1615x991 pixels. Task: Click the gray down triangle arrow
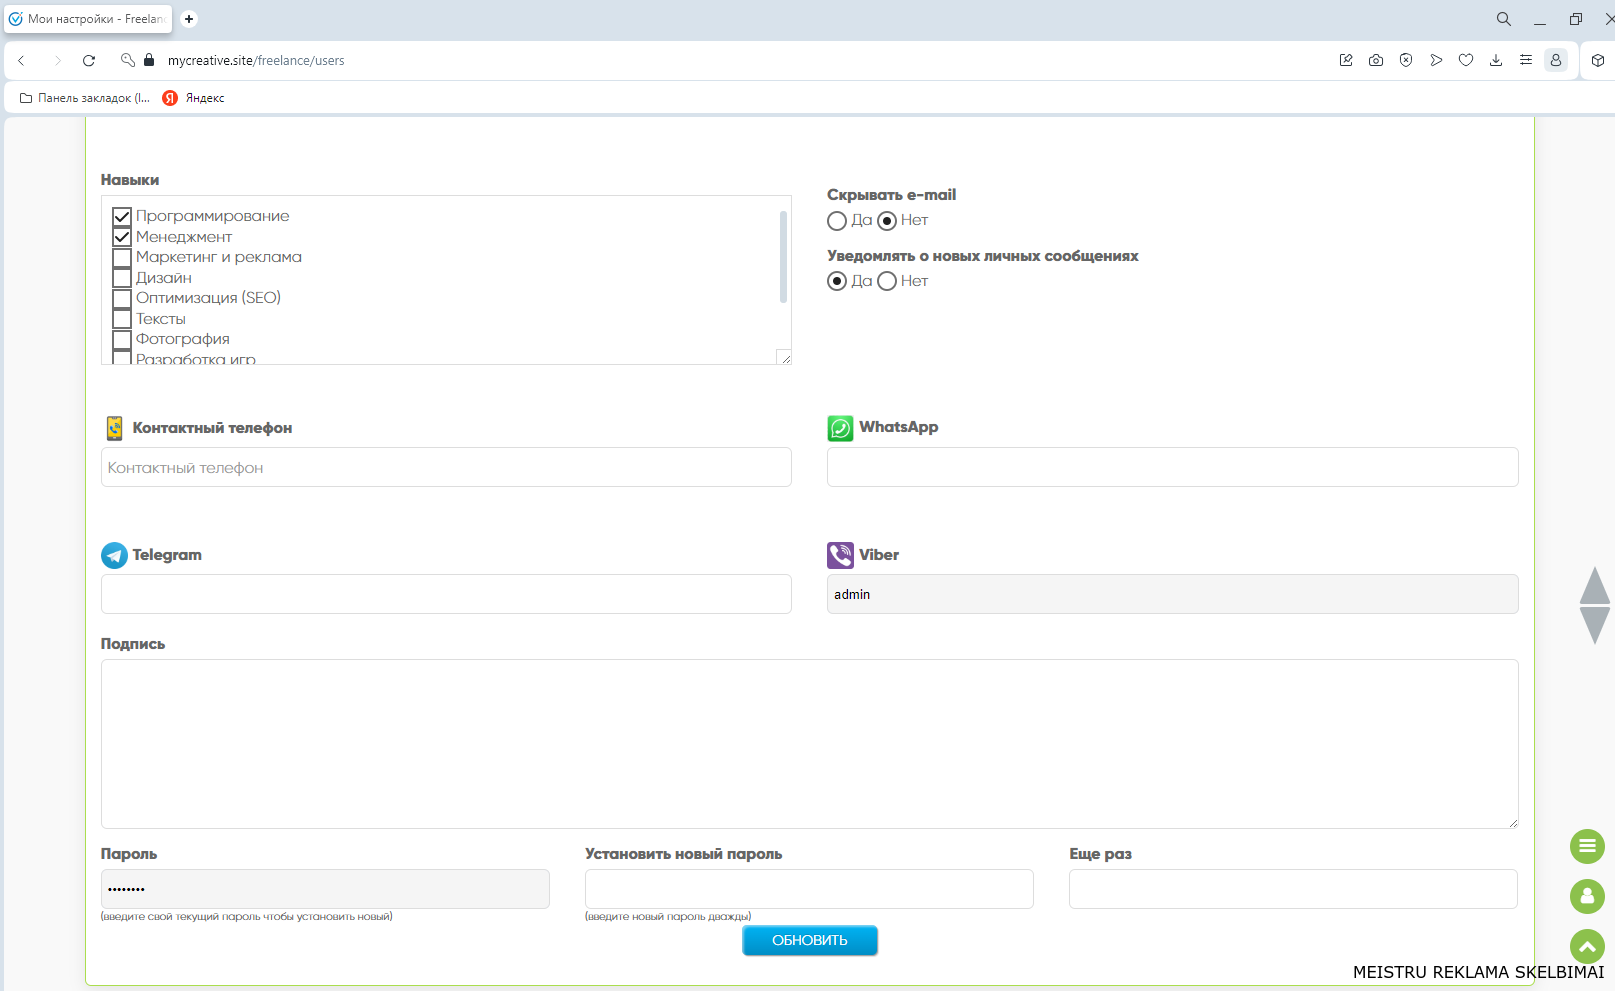tap(1595, 625)
